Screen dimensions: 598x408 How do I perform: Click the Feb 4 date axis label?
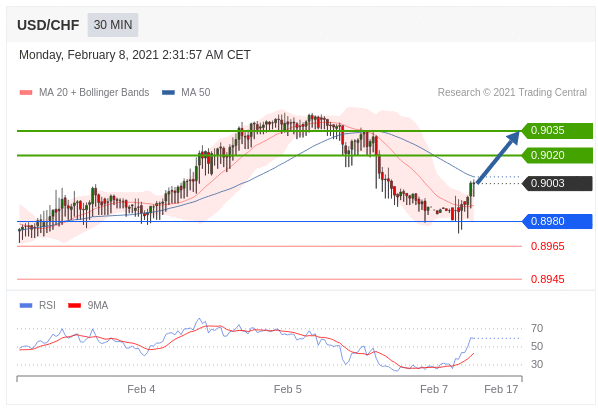pos(141,389)
